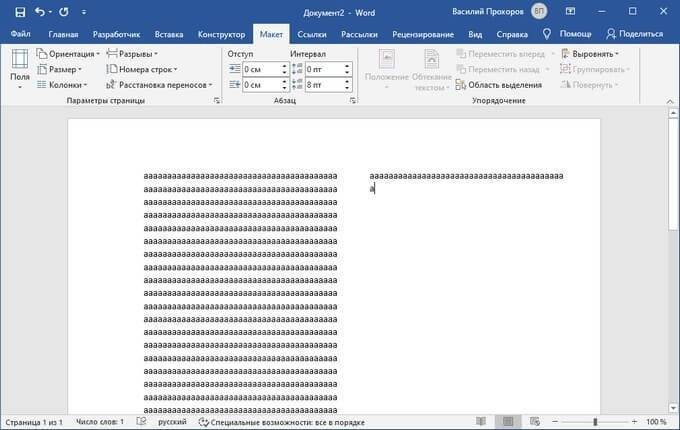680x430 pixels.
Task: Click the spacing before input field
Action: point(324,69)
